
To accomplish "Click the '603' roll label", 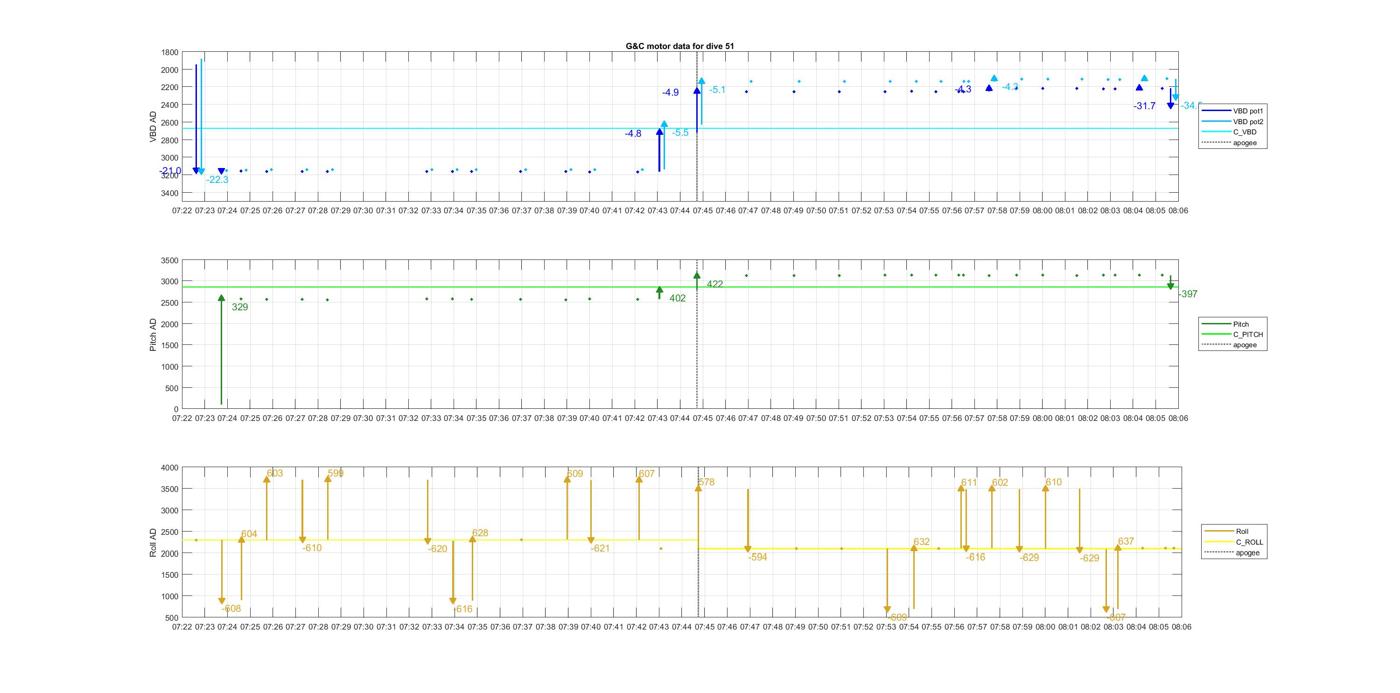I will click(x=275, y=473).
